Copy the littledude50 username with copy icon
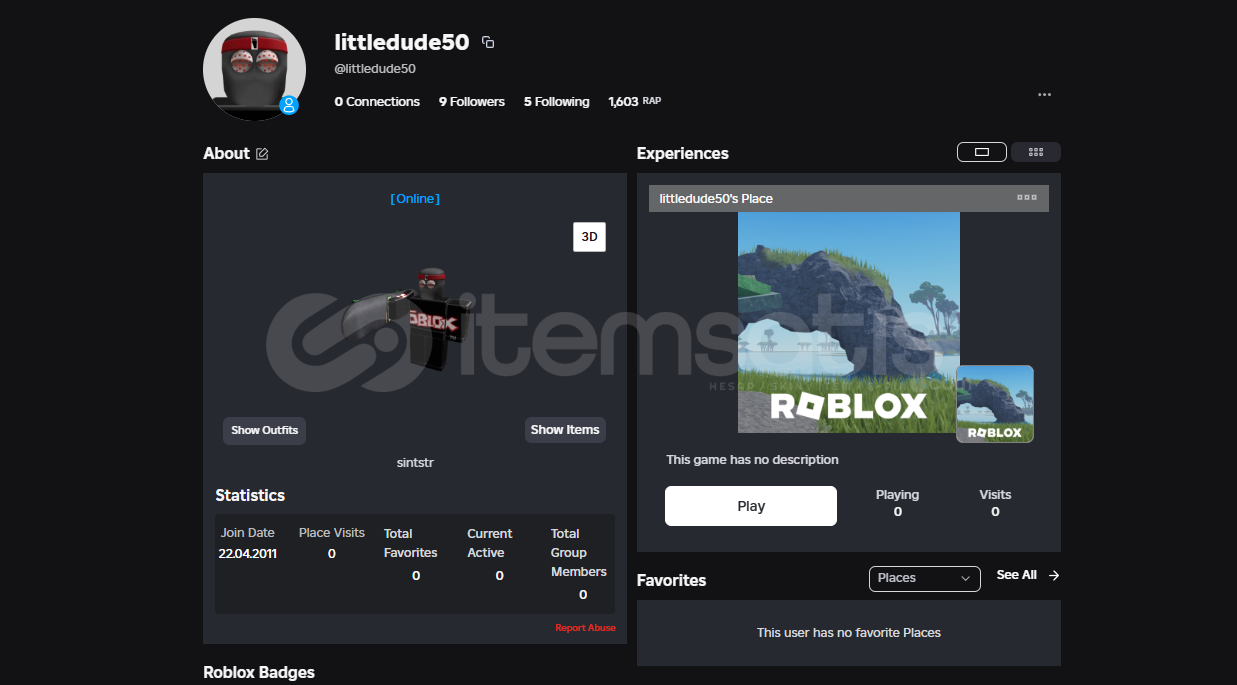This screenshot has height=685, width=1237. 488,42
